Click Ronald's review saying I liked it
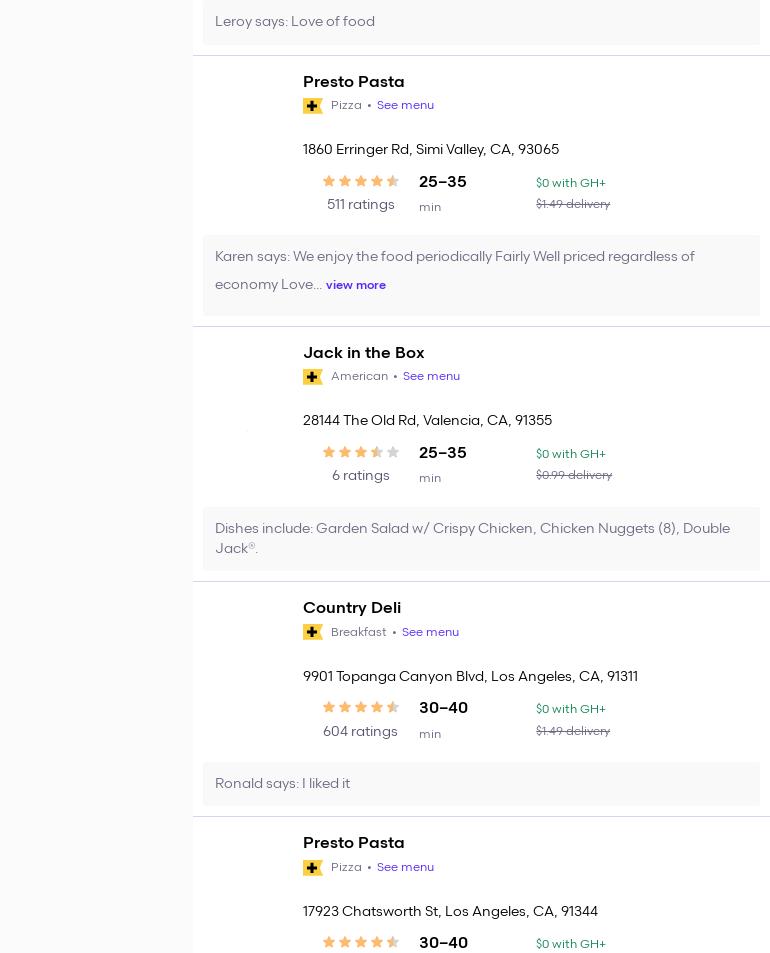 [282, 784]
